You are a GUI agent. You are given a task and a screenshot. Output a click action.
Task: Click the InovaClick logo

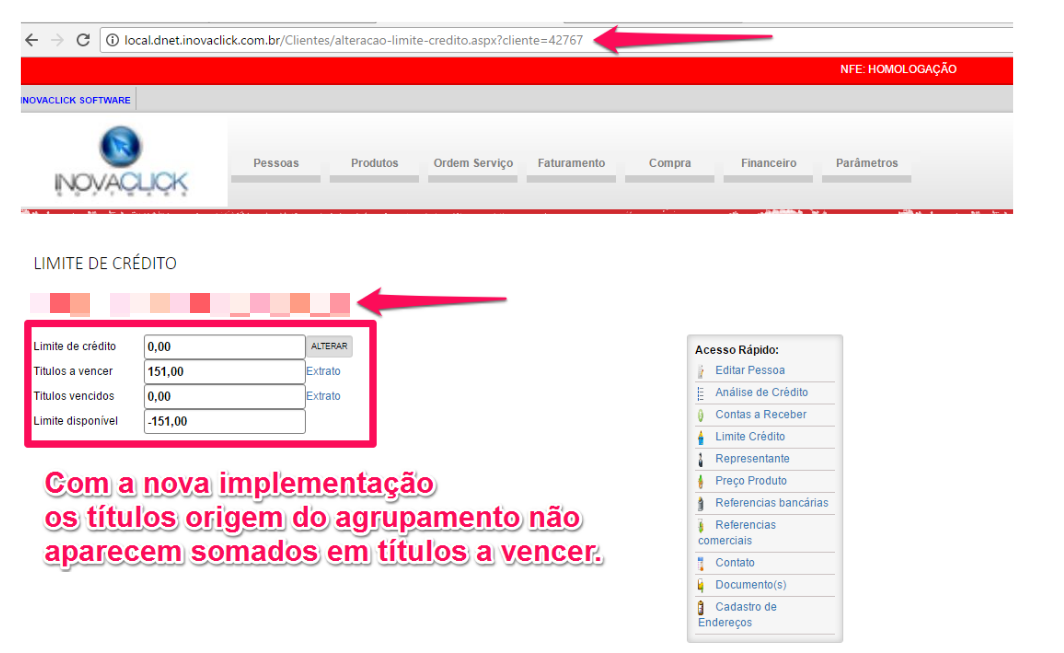(121, 162)
